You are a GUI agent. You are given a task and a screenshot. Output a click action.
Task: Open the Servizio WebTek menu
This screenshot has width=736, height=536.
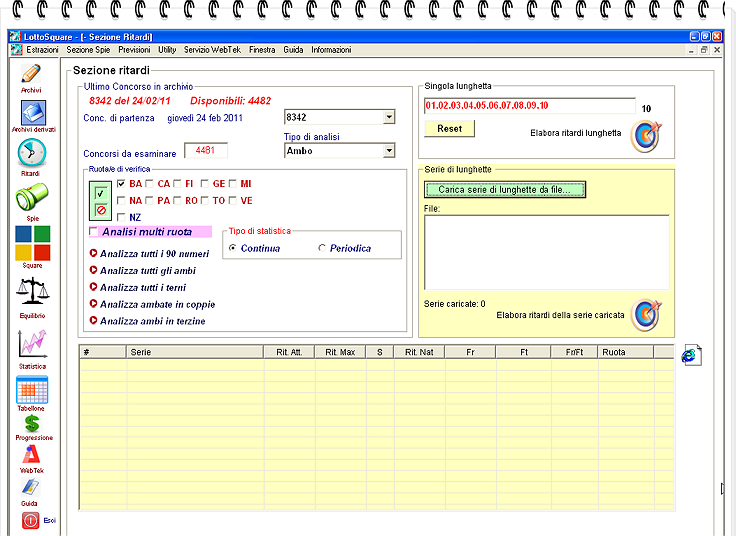212,50
